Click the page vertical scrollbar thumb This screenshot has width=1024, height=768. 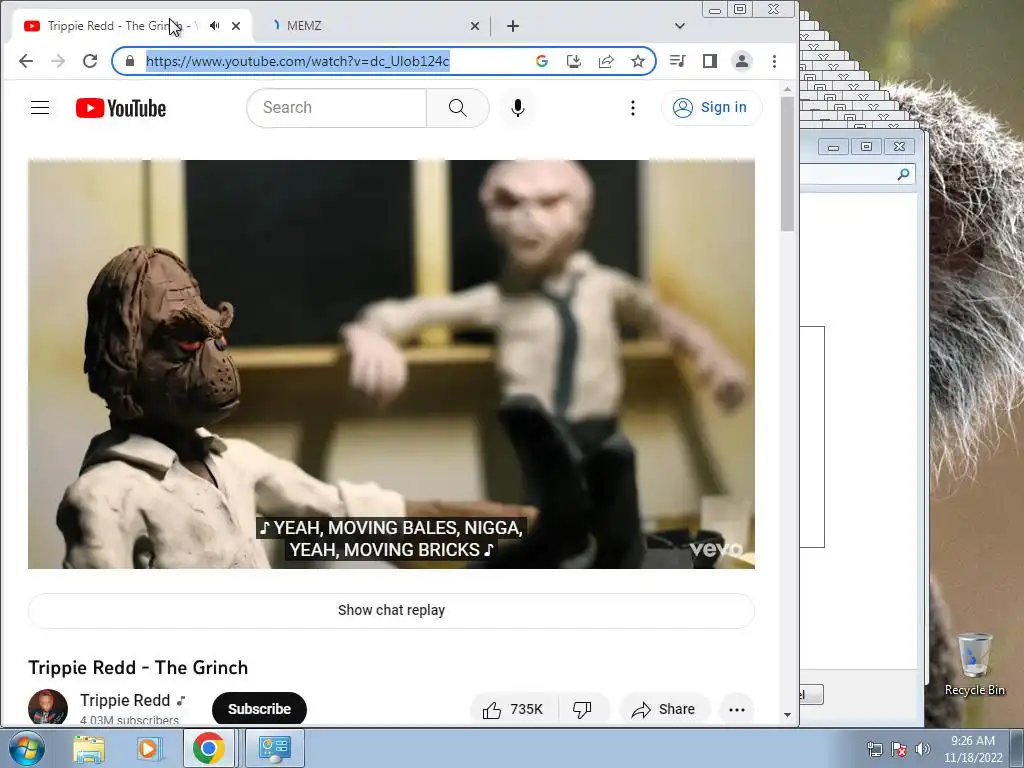pyautogui.click(x=787, y=163)
